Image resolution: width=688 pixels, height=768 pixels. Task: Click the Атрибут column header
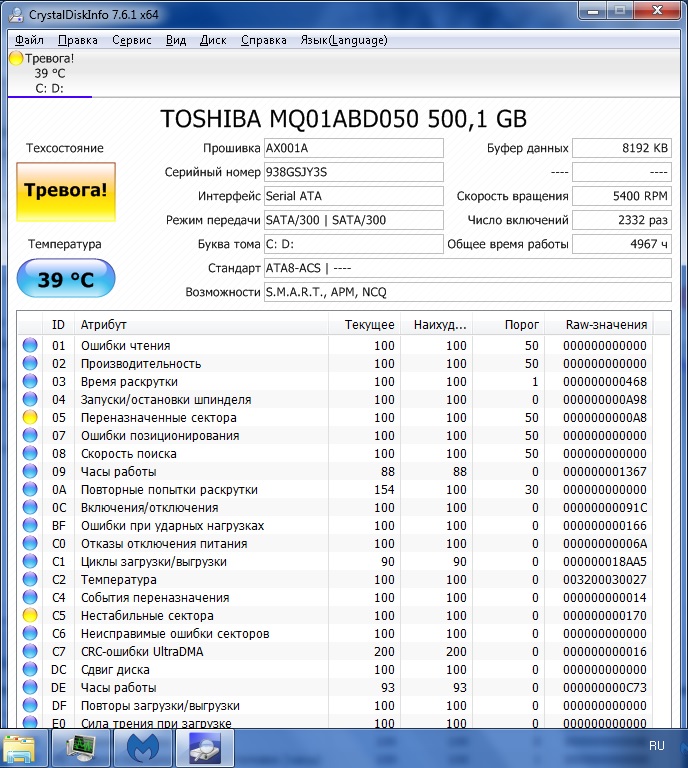point(104,325)
